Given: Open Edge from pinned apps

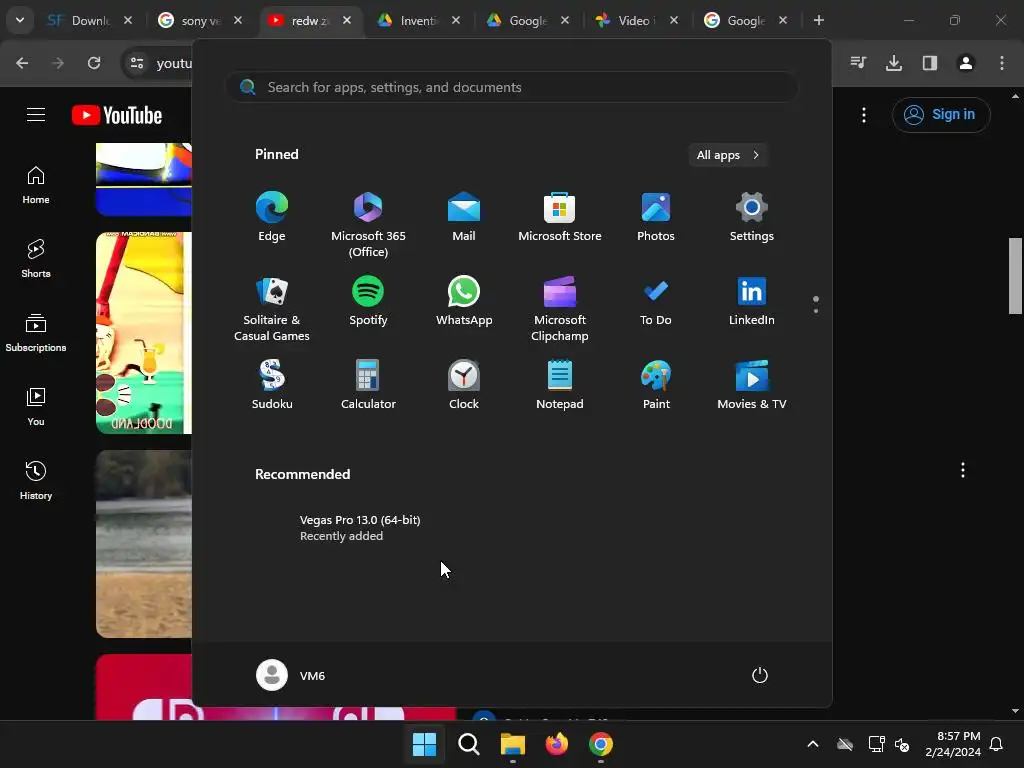Looking at the screenshot, I should pyautogui.click(x=272, y=217).
